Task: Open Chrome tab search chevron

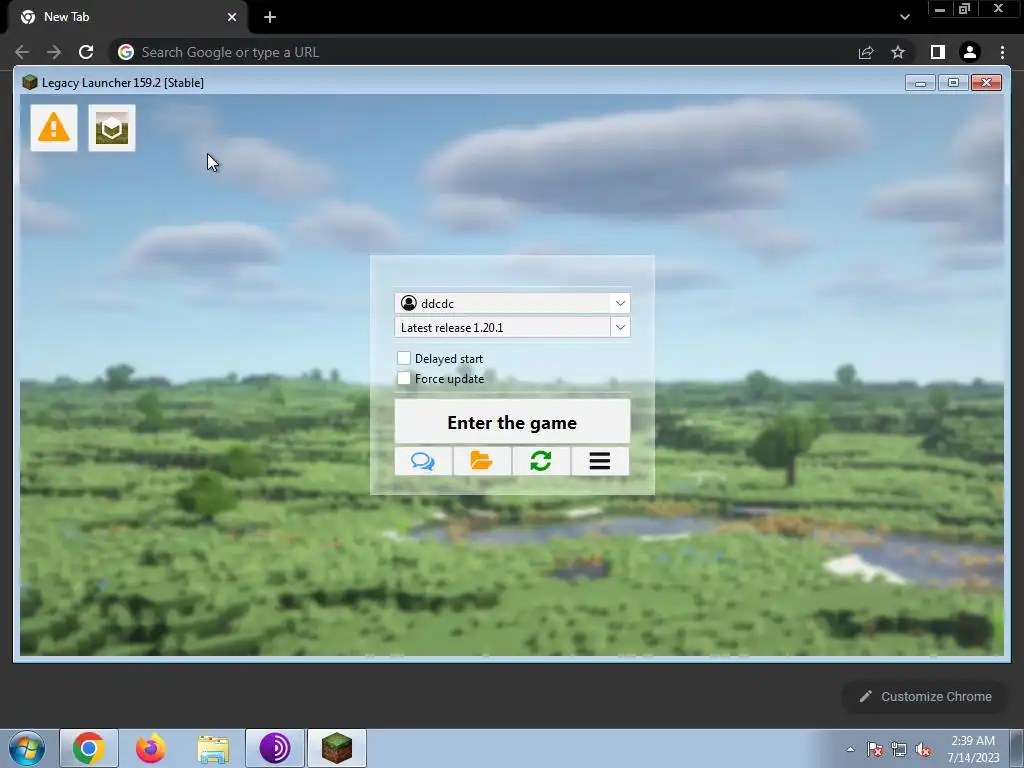Action: [x=904, y=17]
